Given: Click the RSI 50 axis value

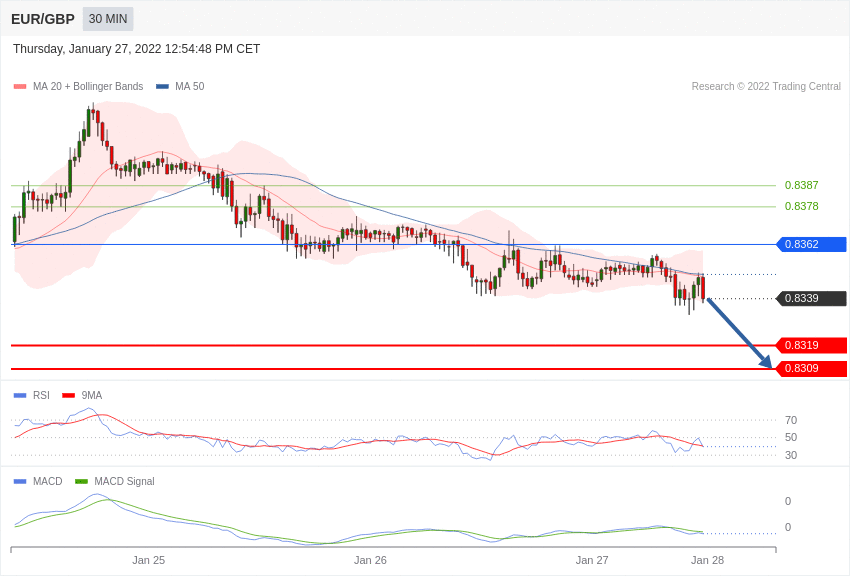Looking at the screenshot, I should coord(791,437).
